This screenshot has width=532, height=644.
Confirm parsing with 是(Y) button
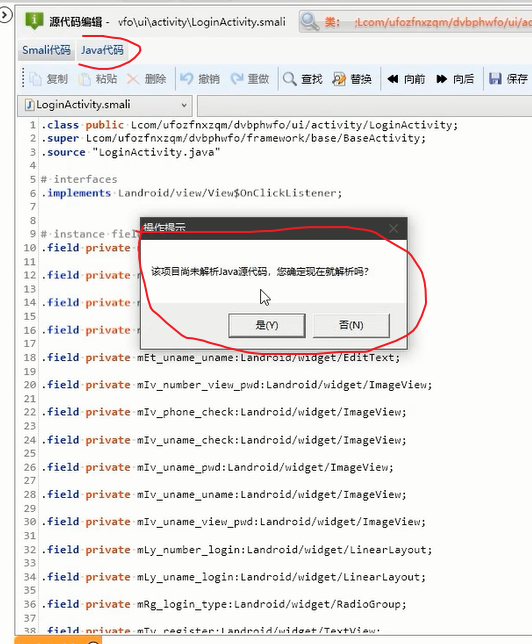[267, 326]
